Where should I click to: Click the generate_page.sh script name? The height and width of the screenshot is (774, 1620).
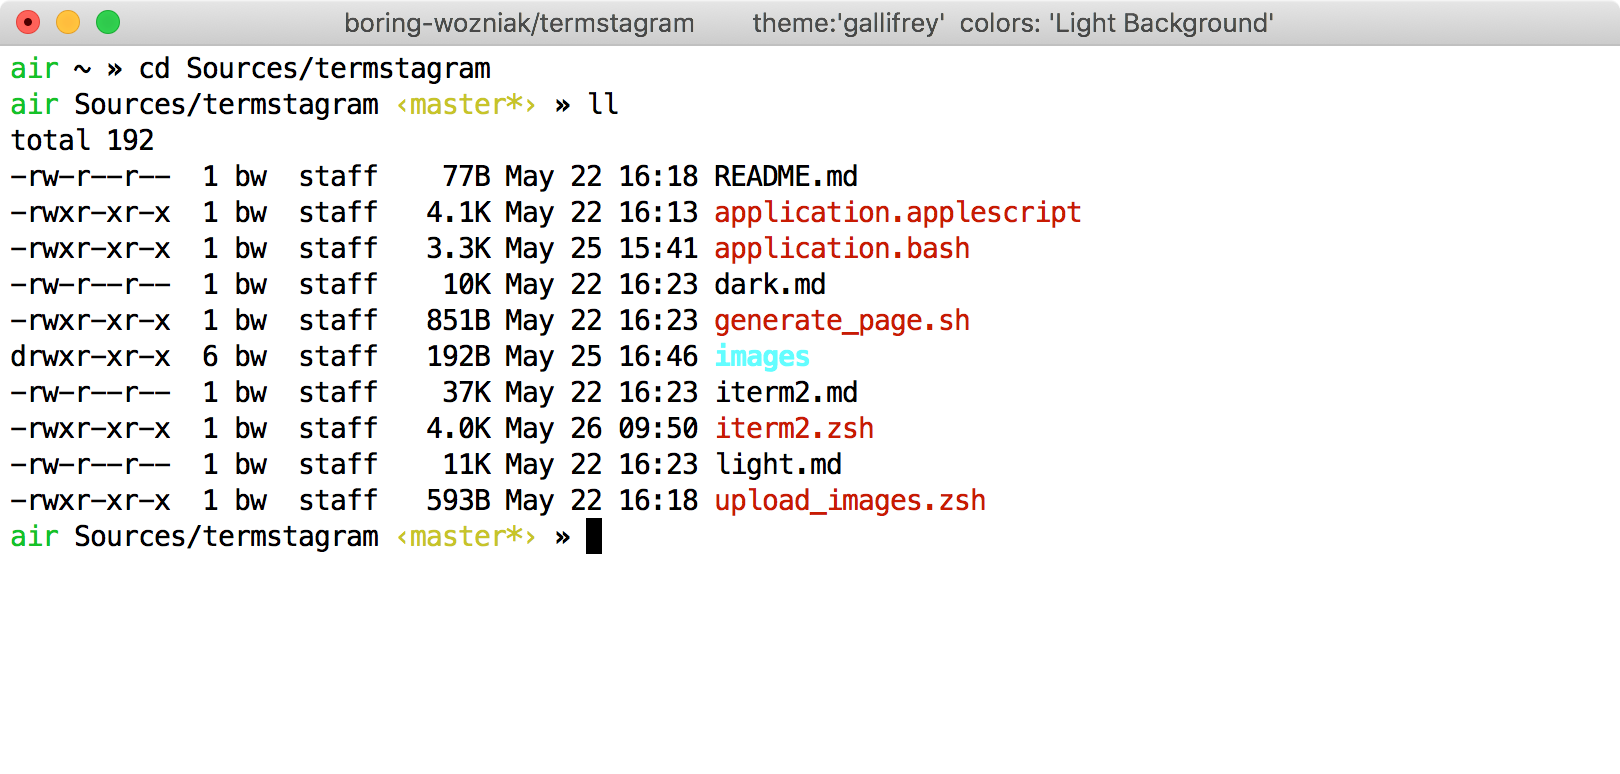(x=841, y=321)
